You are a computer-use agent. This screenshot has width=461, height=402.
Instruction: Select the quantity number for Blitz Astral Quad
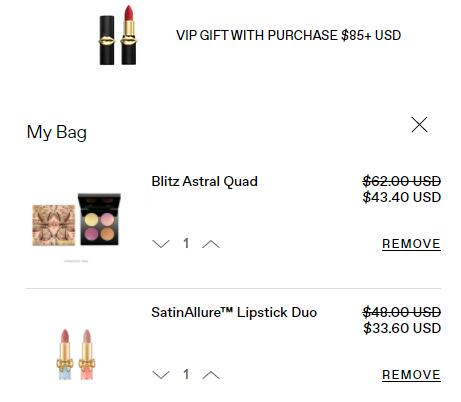(x=186, y=243)
